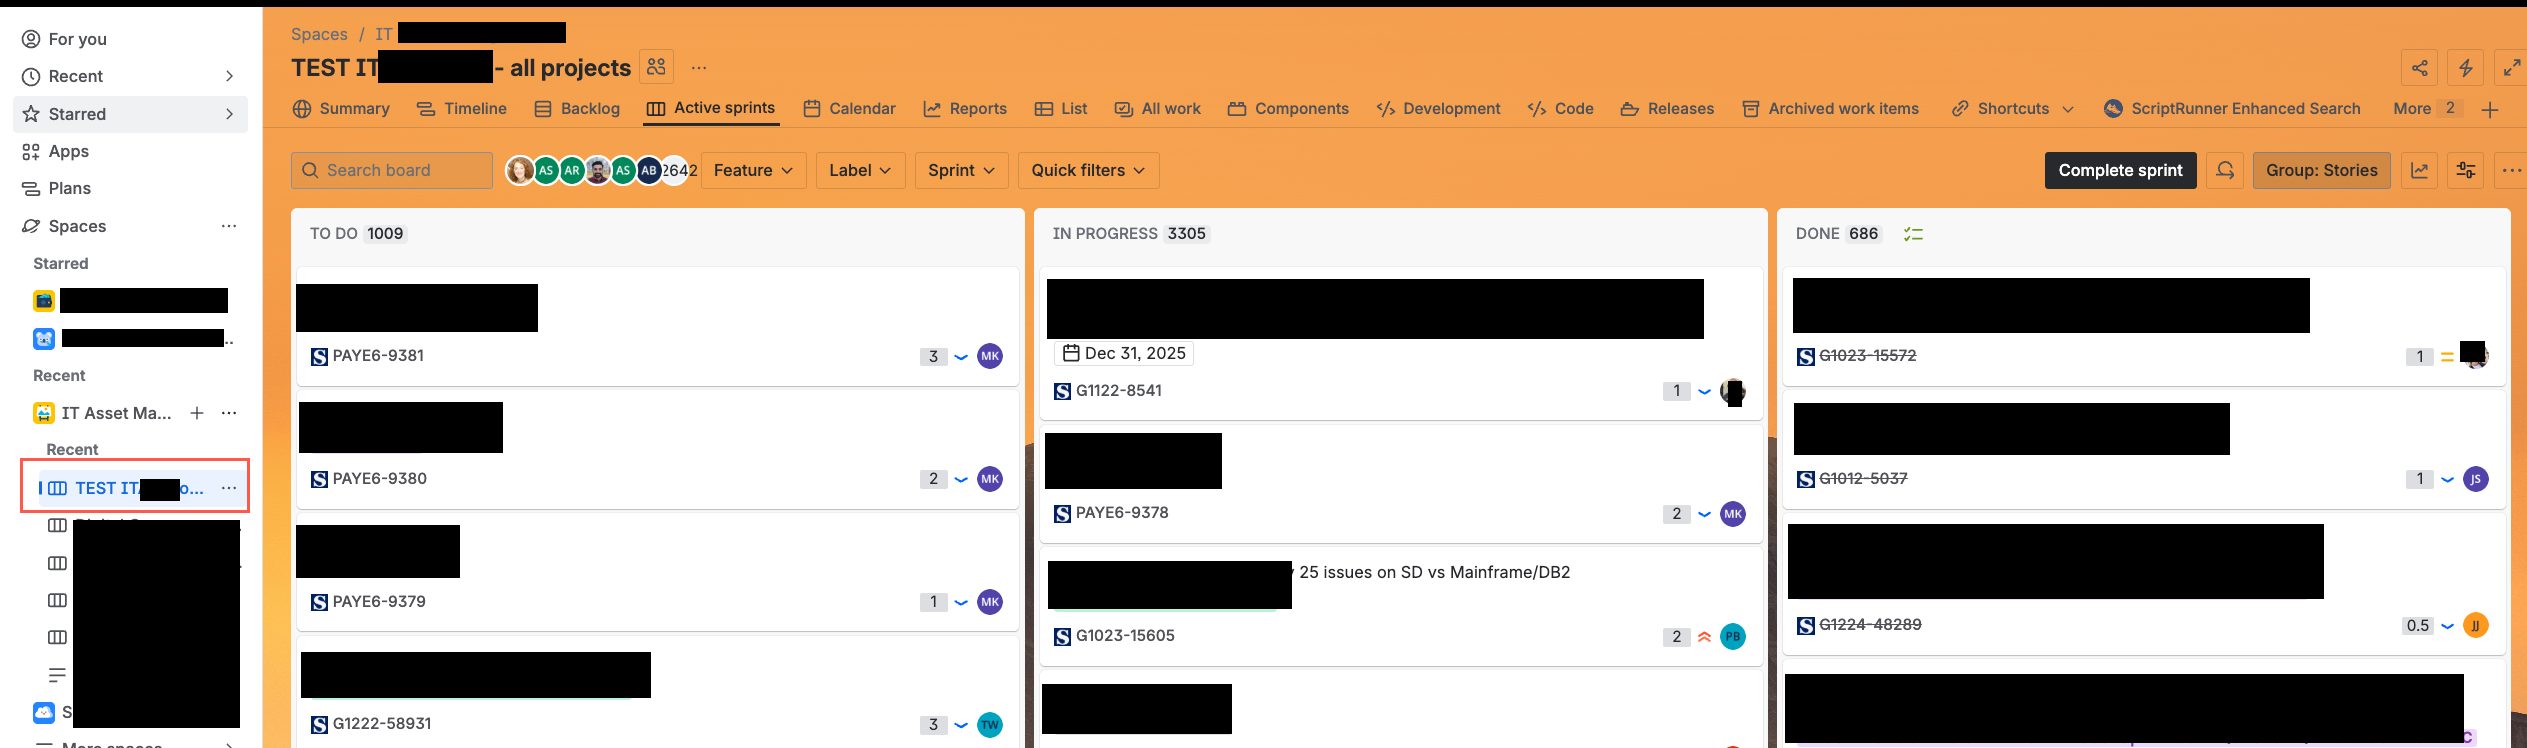Open the All work tab
2527x748 pixels.
coord(1158,109)
